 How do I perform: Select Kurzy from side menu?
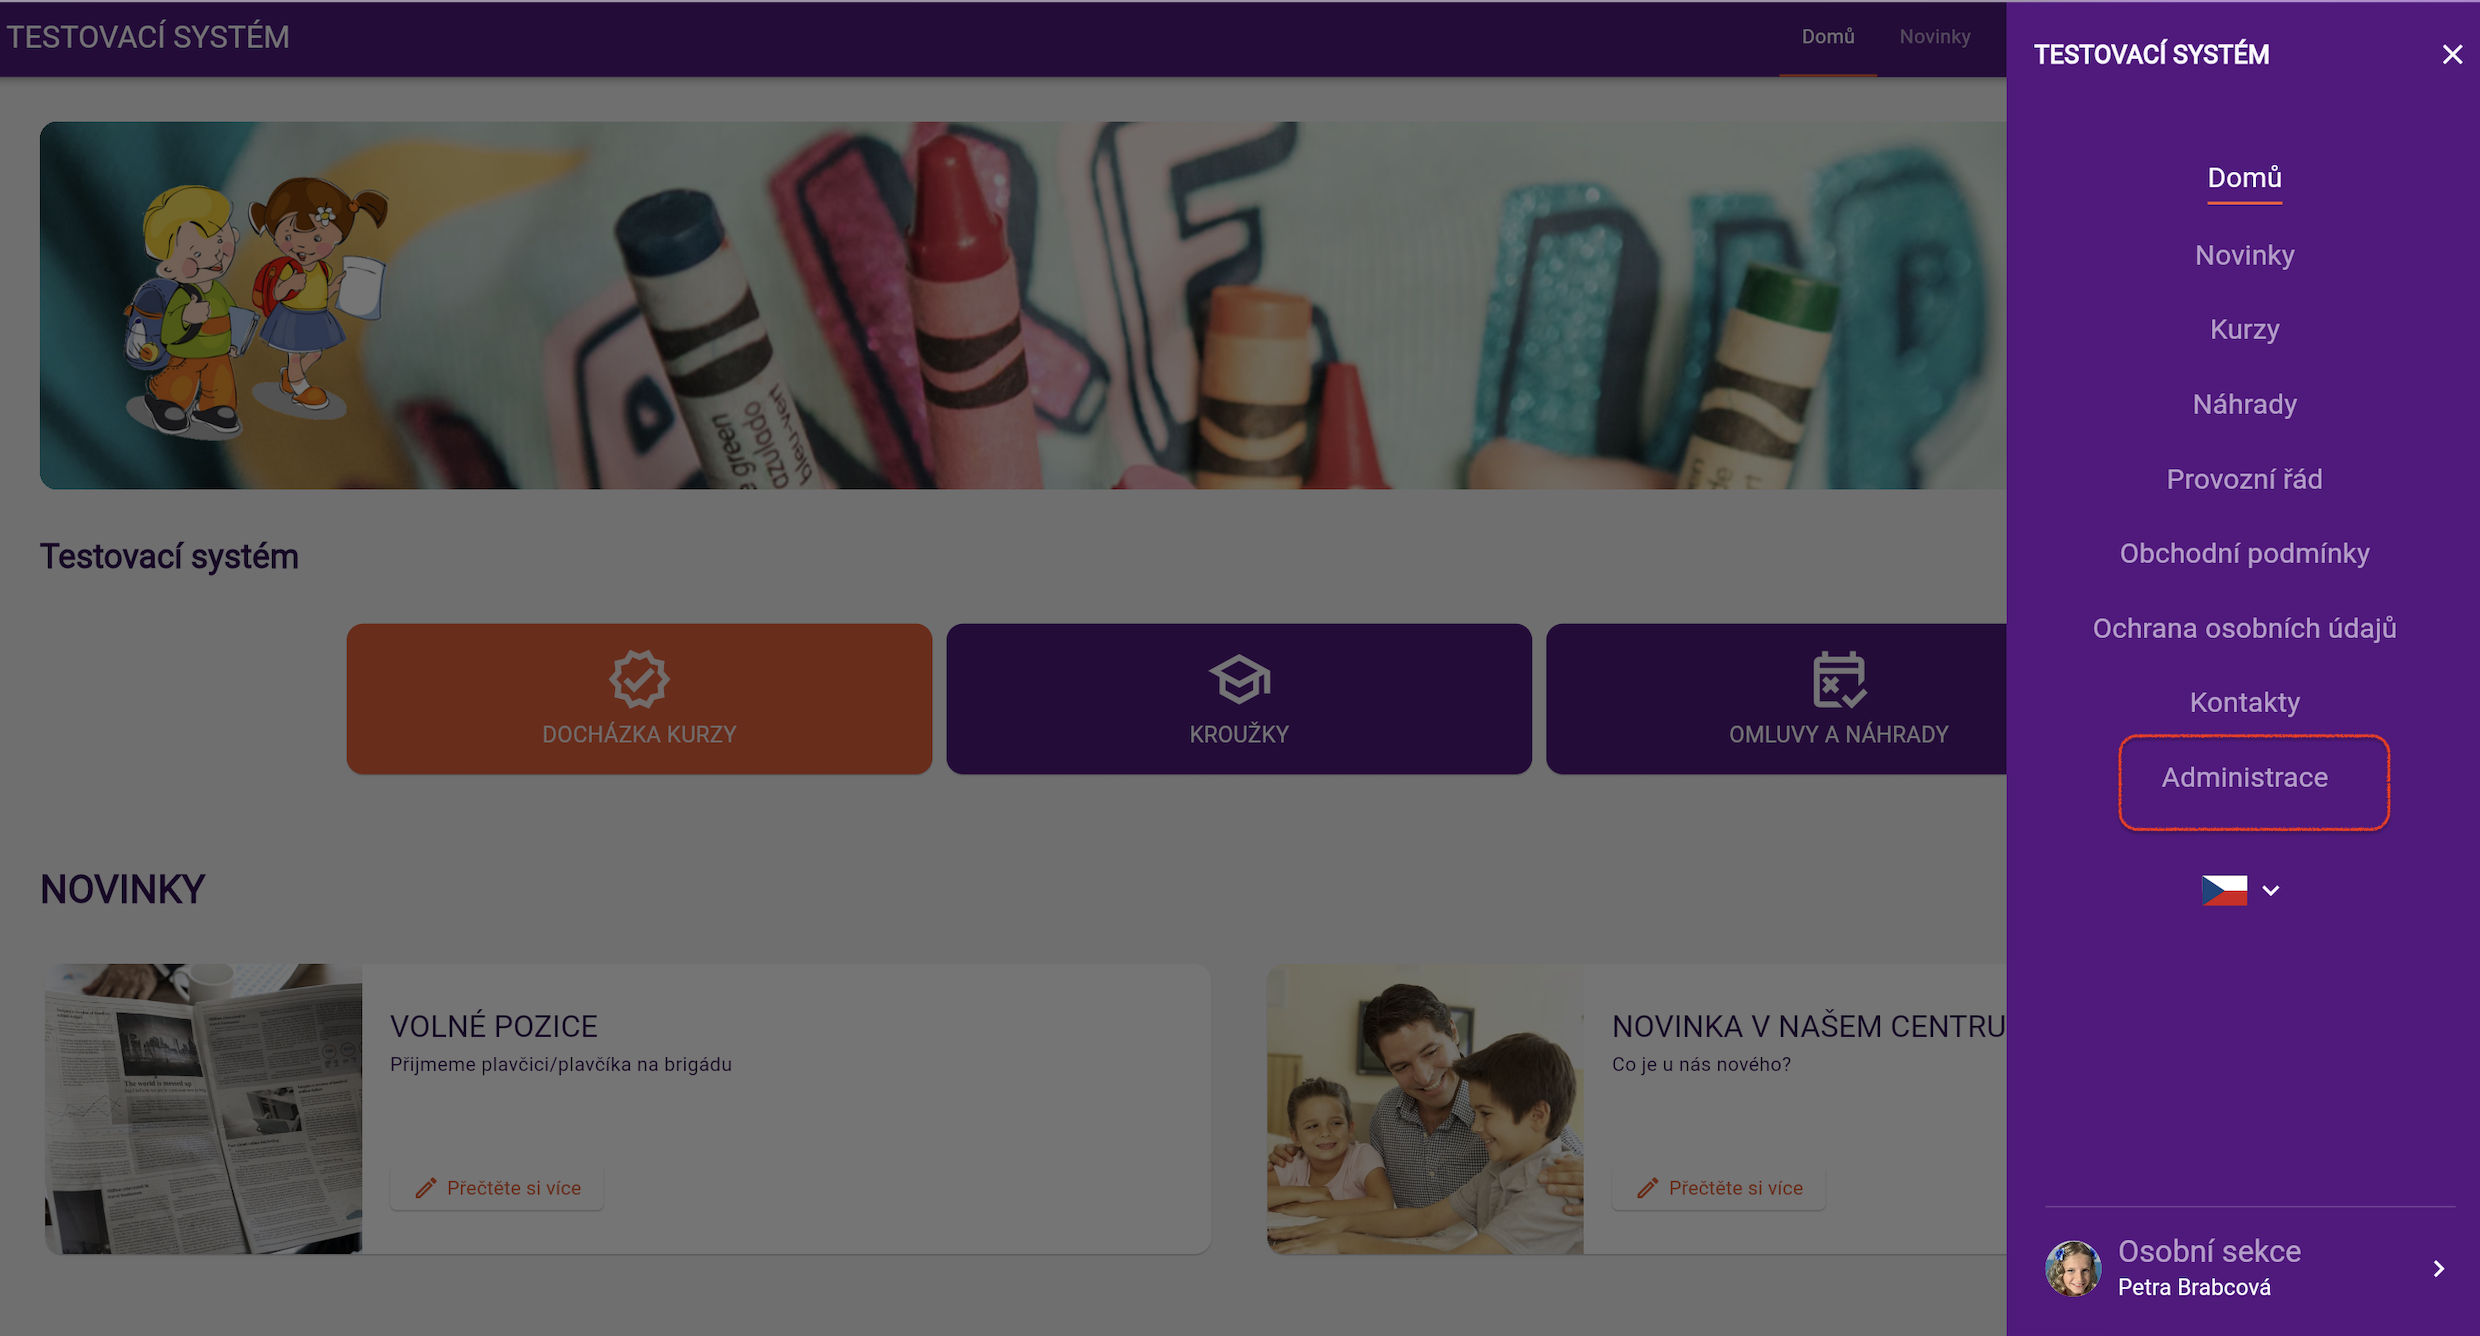tap(2244, 329)
